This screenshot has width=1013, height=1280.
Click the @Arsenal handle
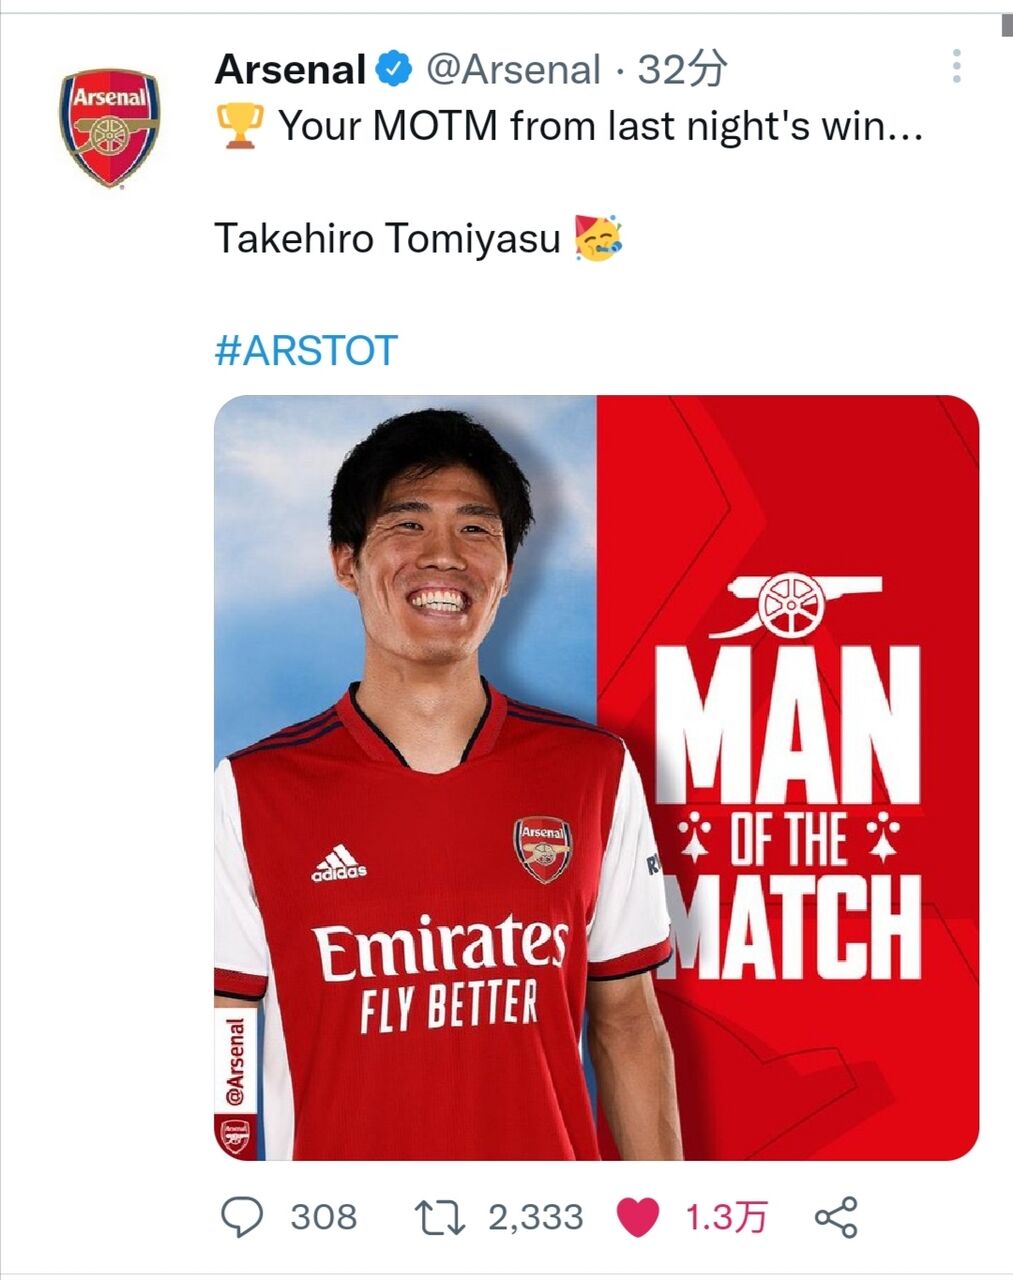514,70
